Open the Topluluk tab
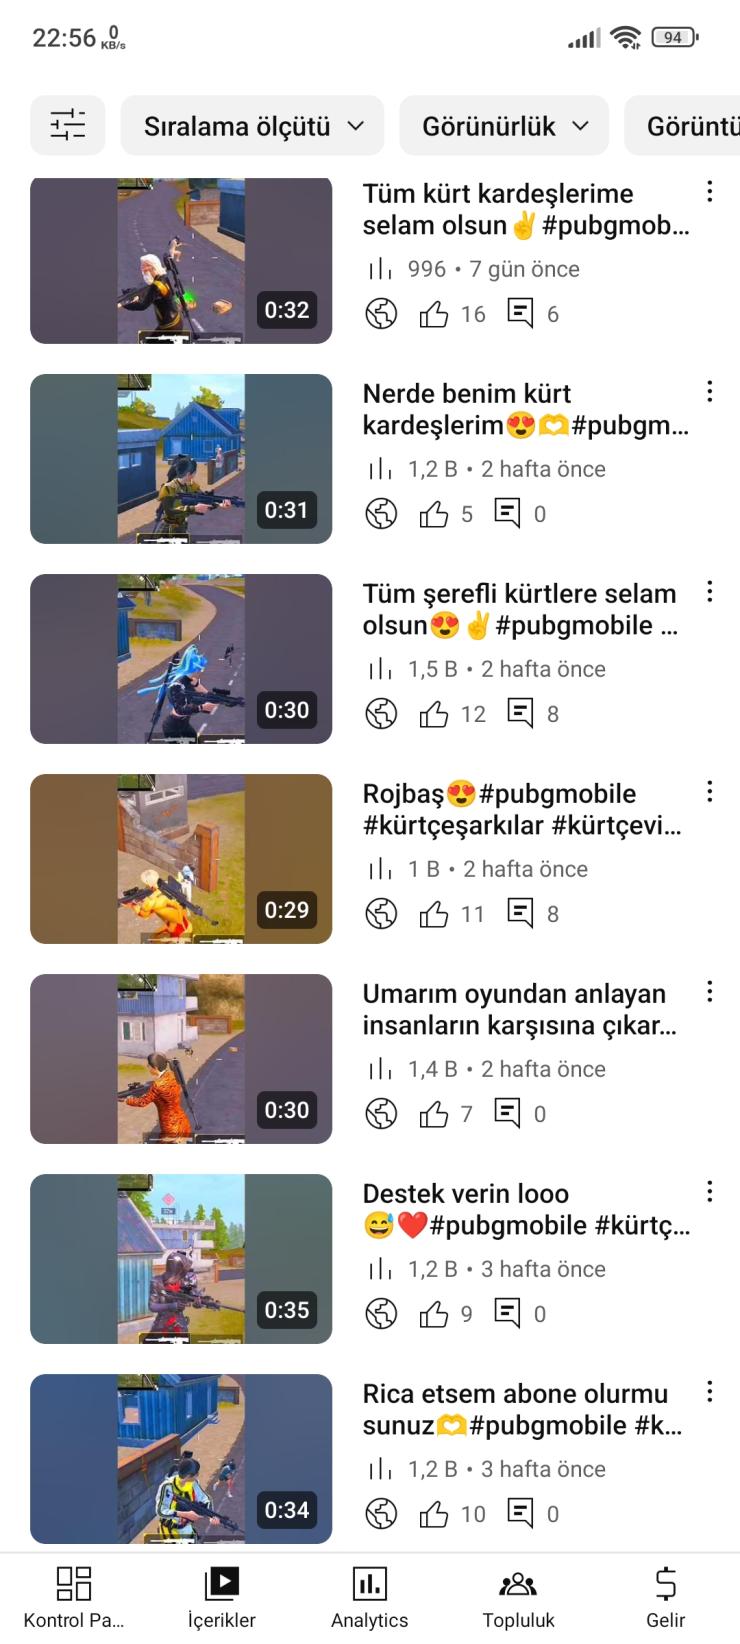740x1644 pixels. tap(518, 1598)
